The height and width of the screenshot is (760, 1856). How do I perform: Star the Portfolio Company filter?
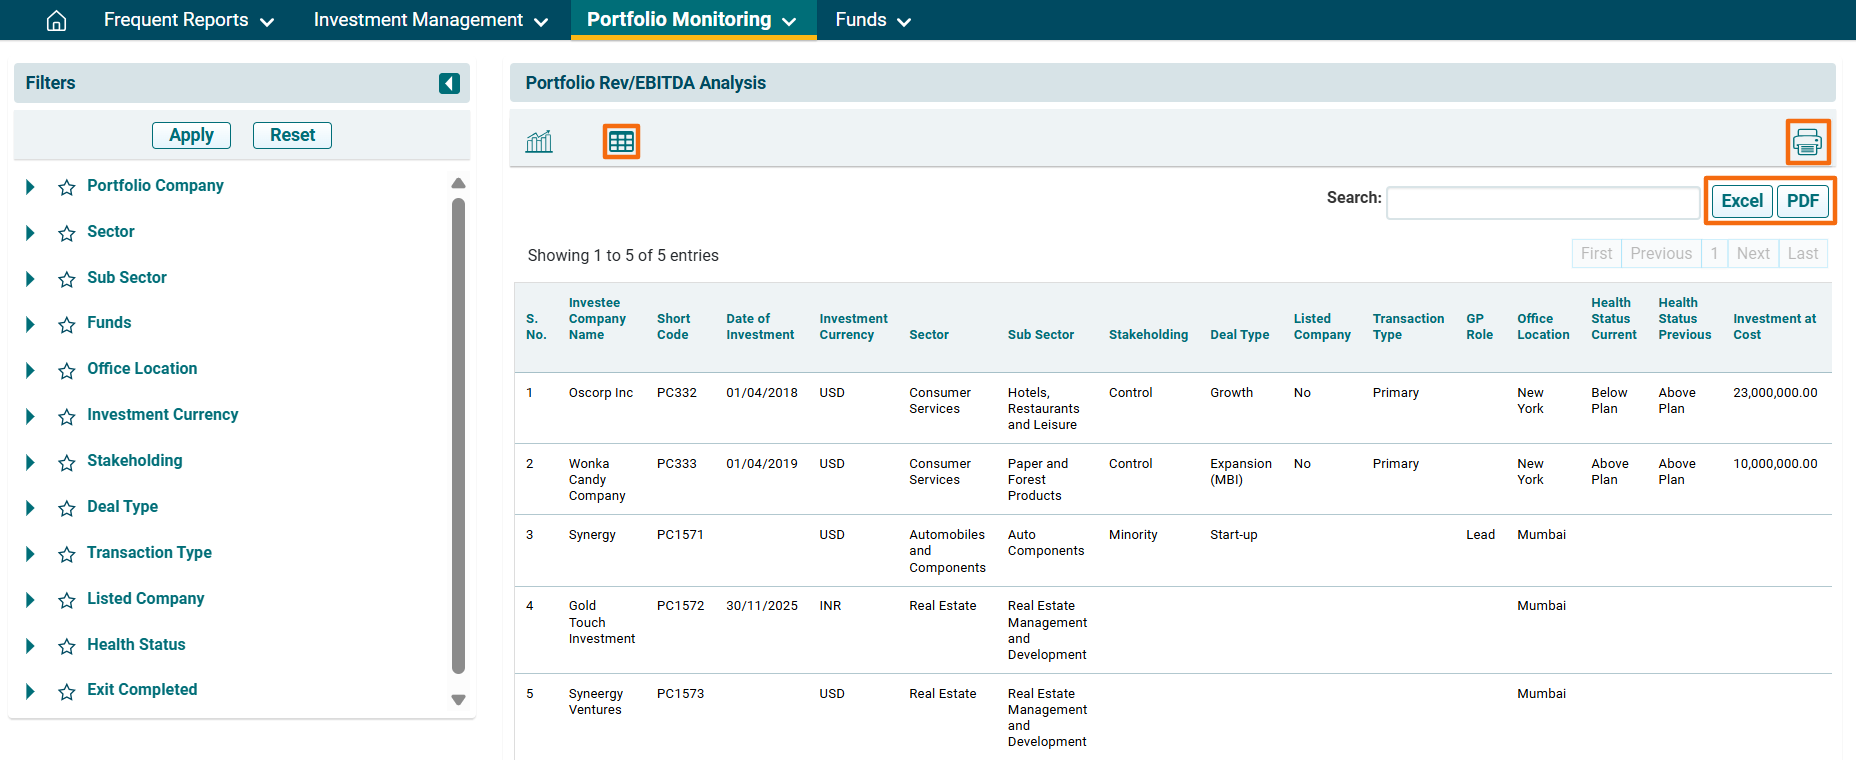(67, 187)
